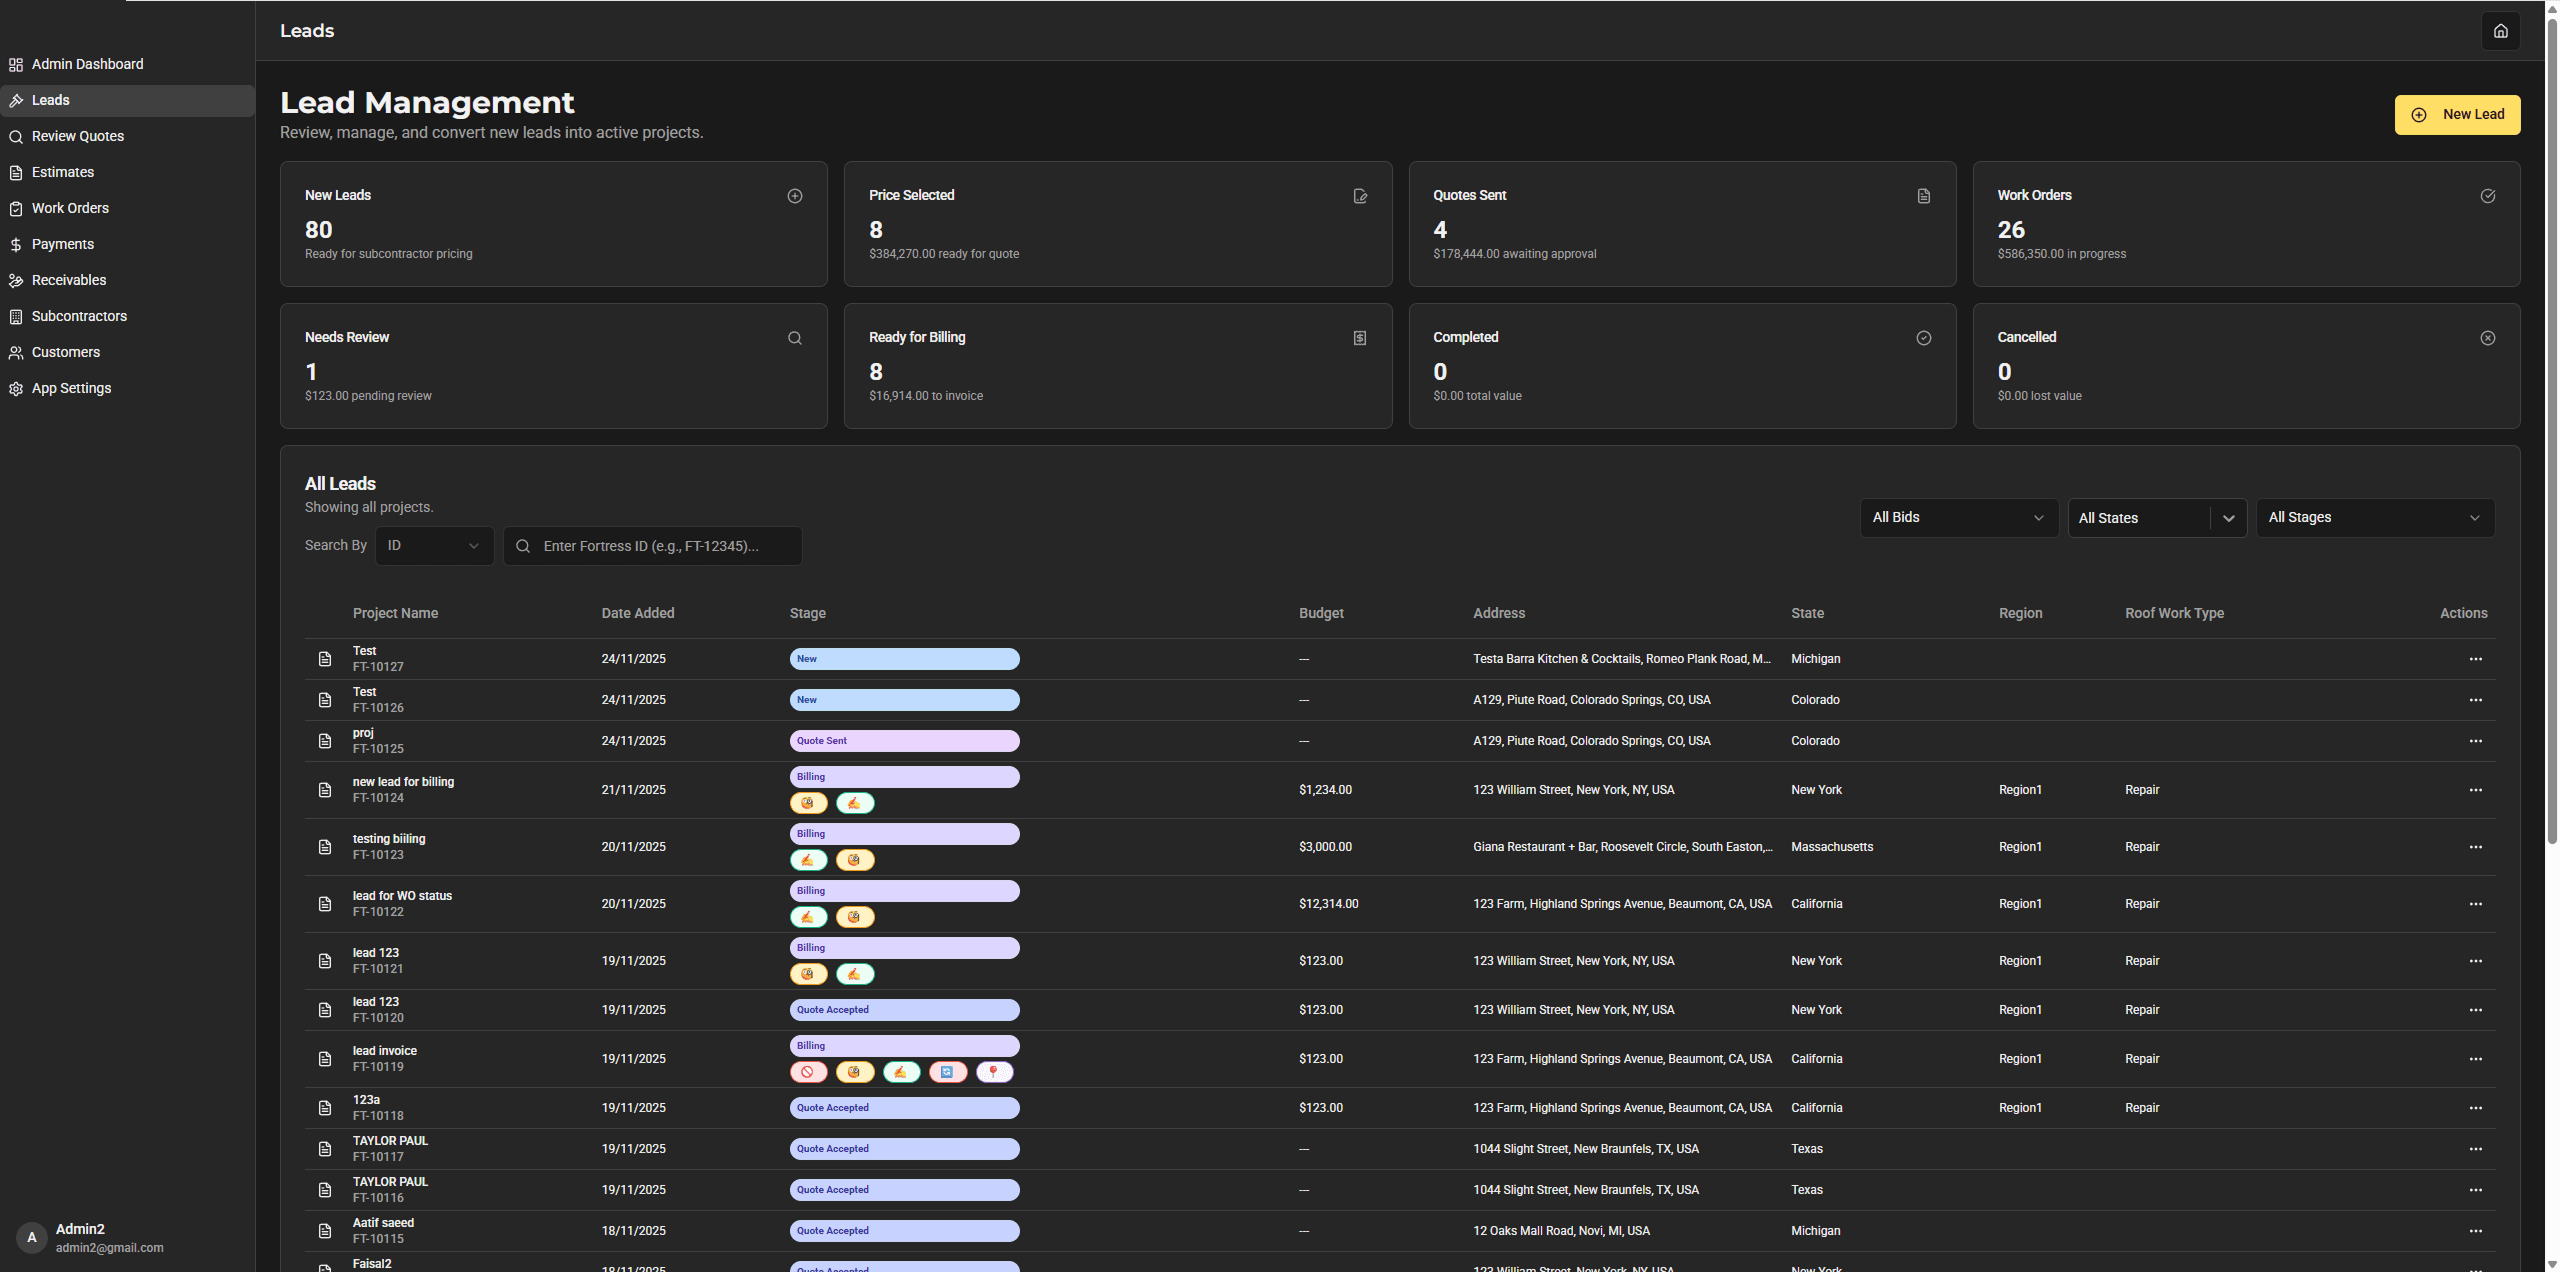Click Billing stage badge for FT-10123
Image resolution: width=2560 pixels, height=1272 pixels.
[x=904, y=834]
